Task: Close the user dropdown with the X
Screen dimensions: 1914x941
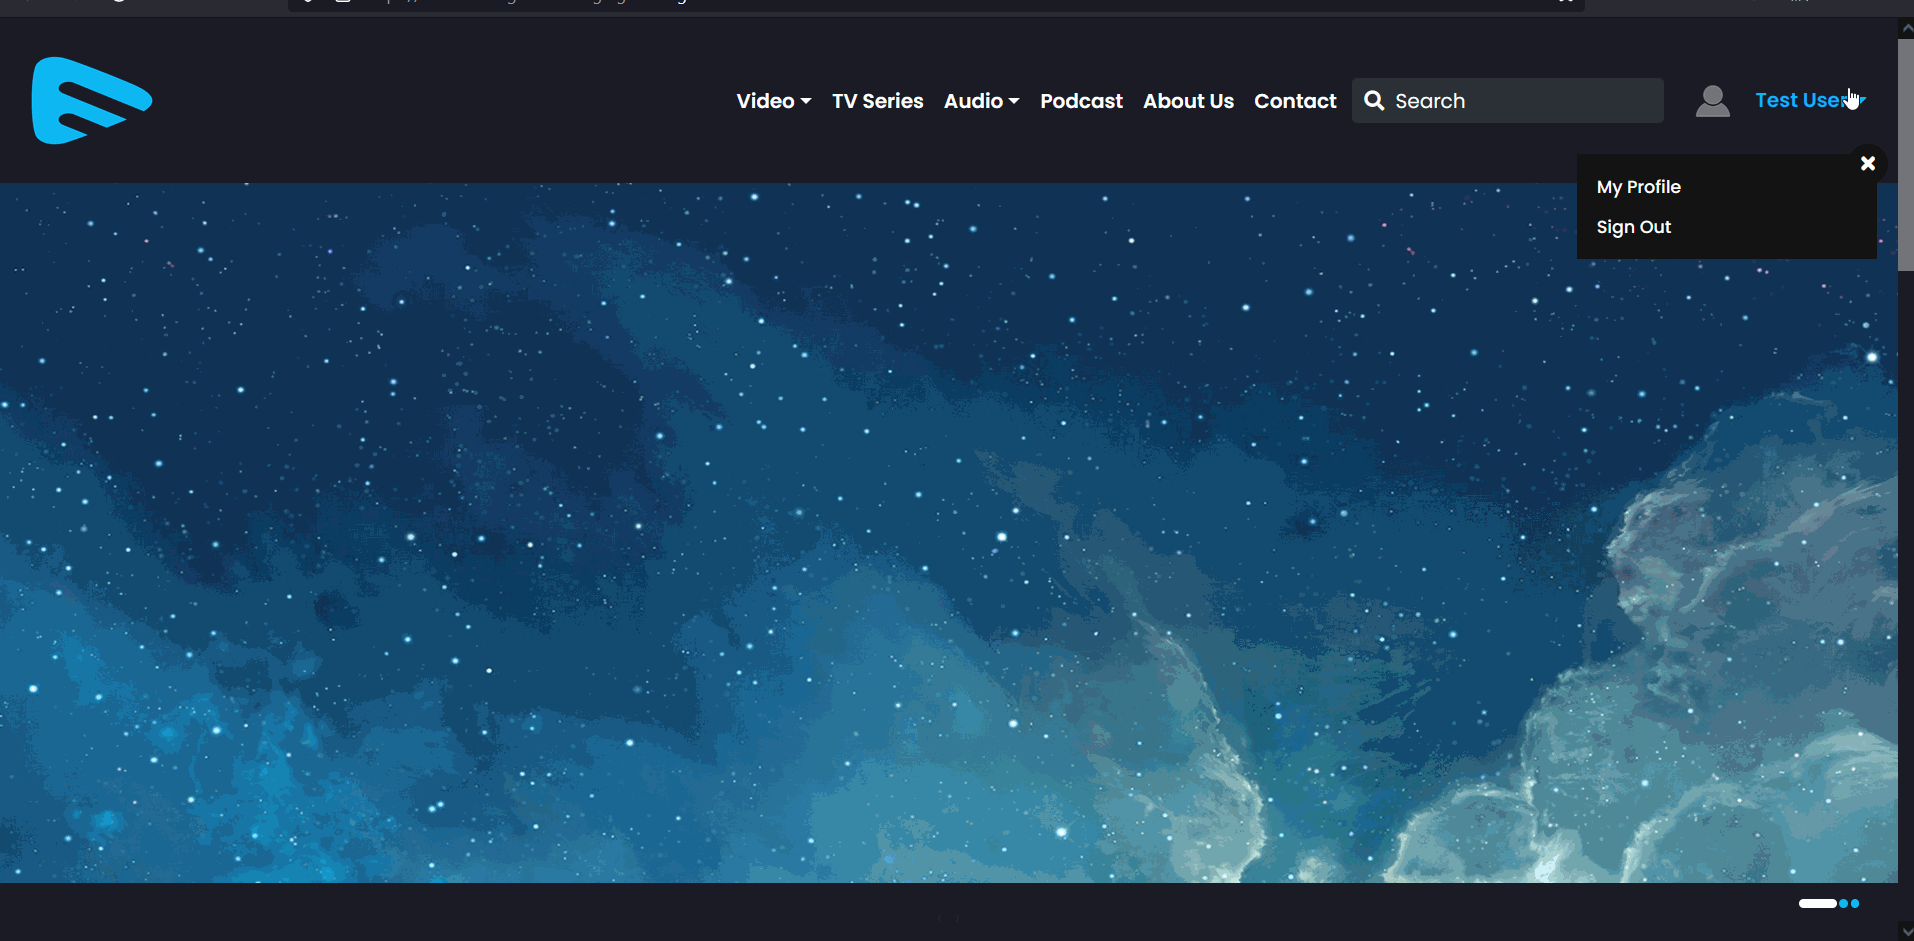Action: [x=1867, y=163]
